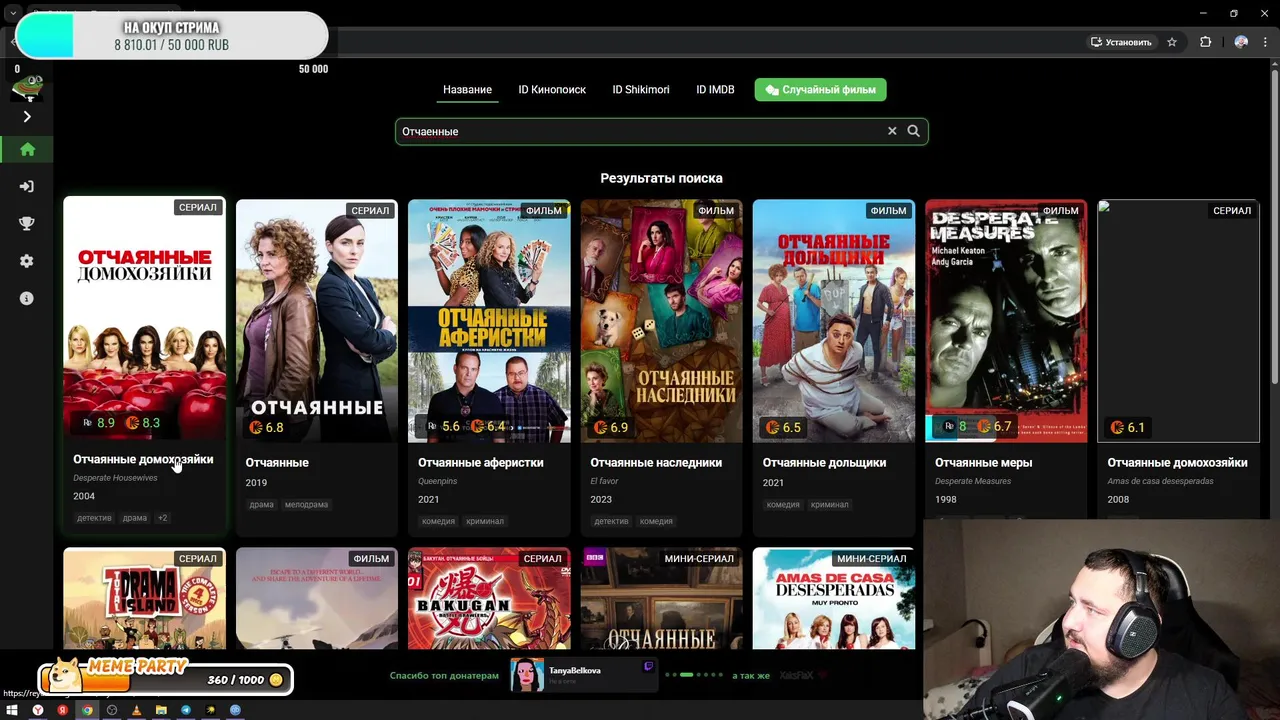
Task: Open the Home page from the sidebar
Action: [x=27, y=149]
